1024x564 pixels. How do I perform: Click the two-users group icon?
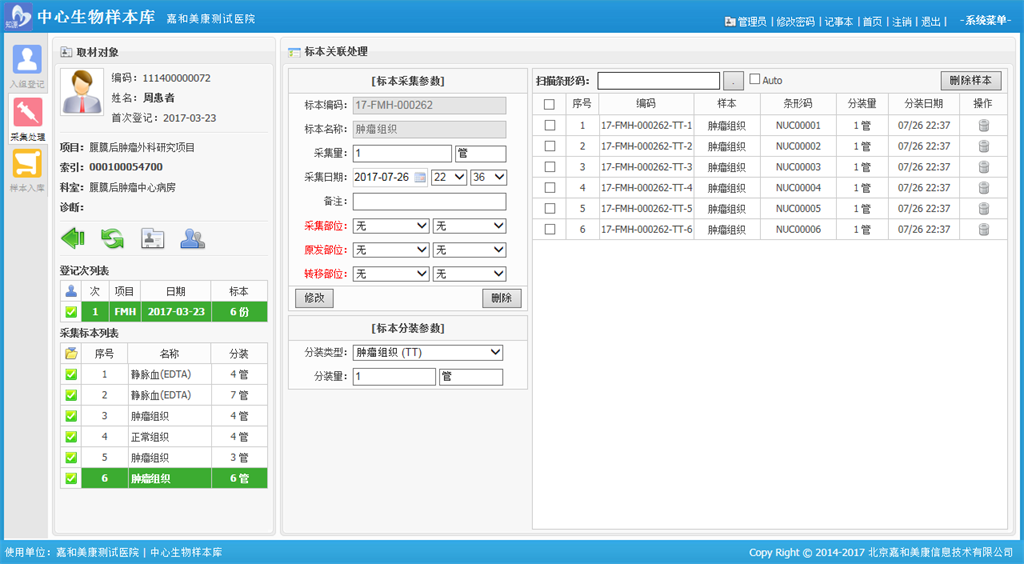(x=192, y=238)
